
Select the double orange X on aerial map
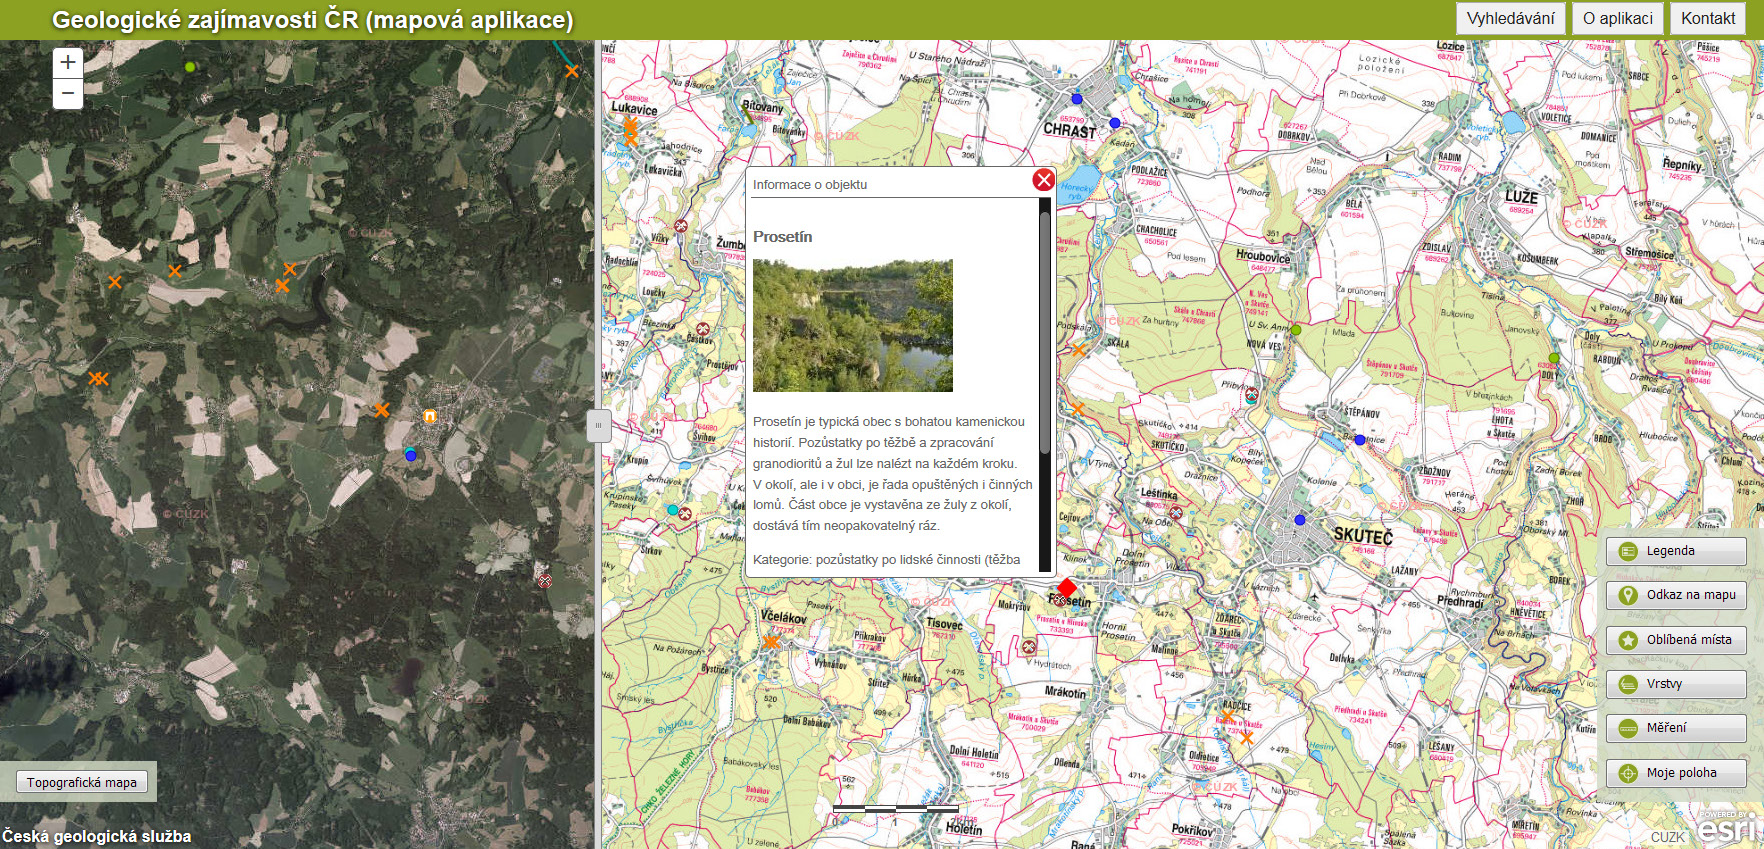(x=98, y=378)
